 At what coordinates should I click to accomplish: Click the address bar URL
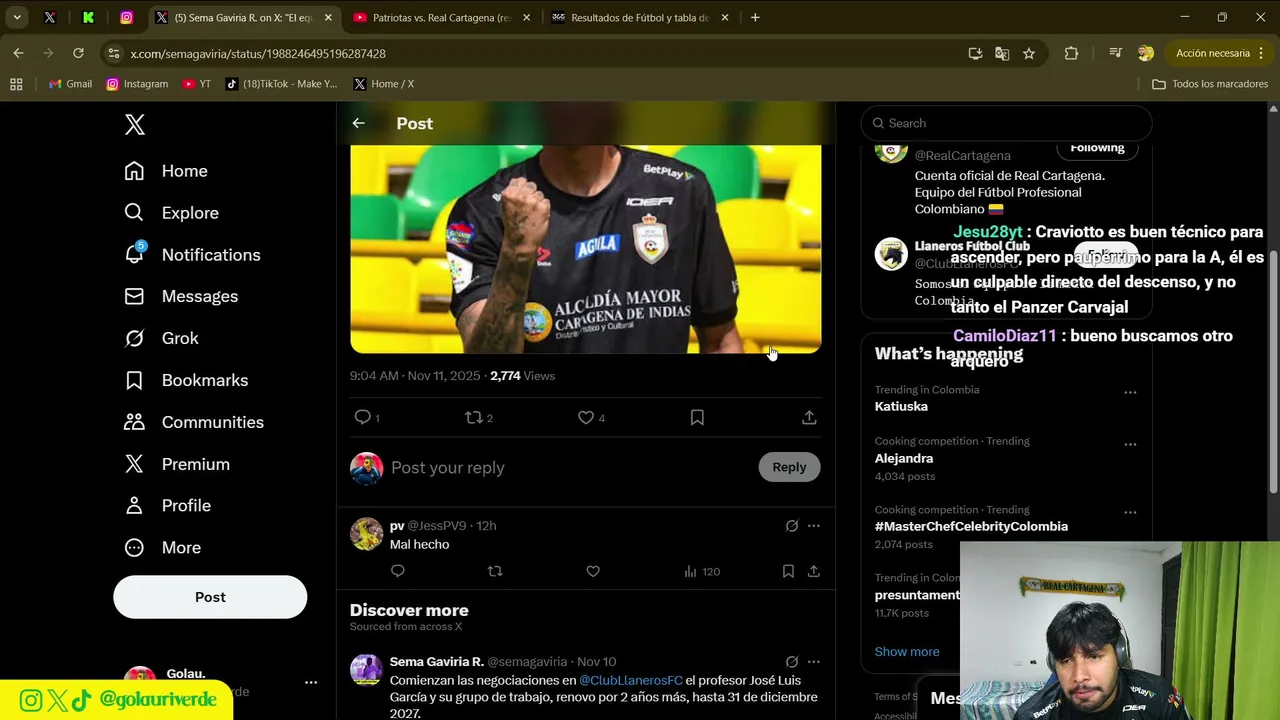pyautogui.click(x=258, y=54)
